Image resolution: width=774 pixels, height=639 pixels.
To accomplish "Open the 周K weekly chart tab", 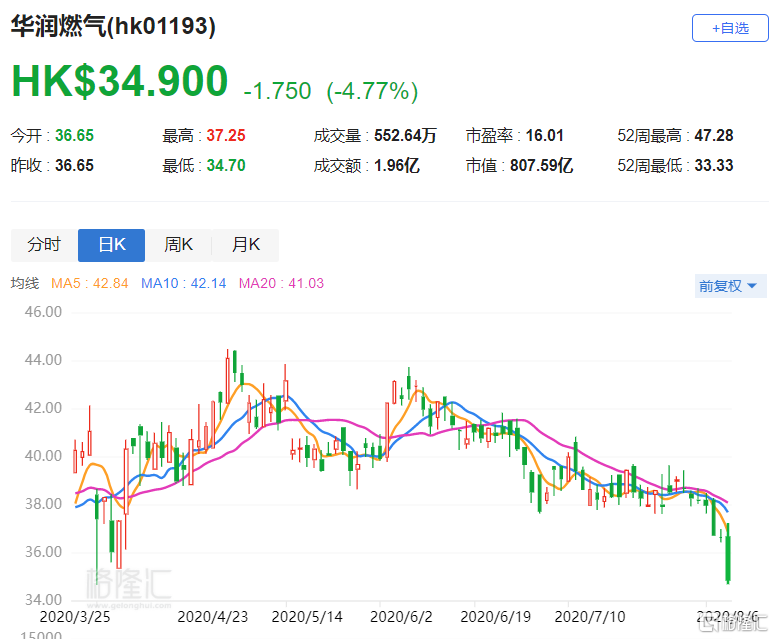I will pos(178,245).
